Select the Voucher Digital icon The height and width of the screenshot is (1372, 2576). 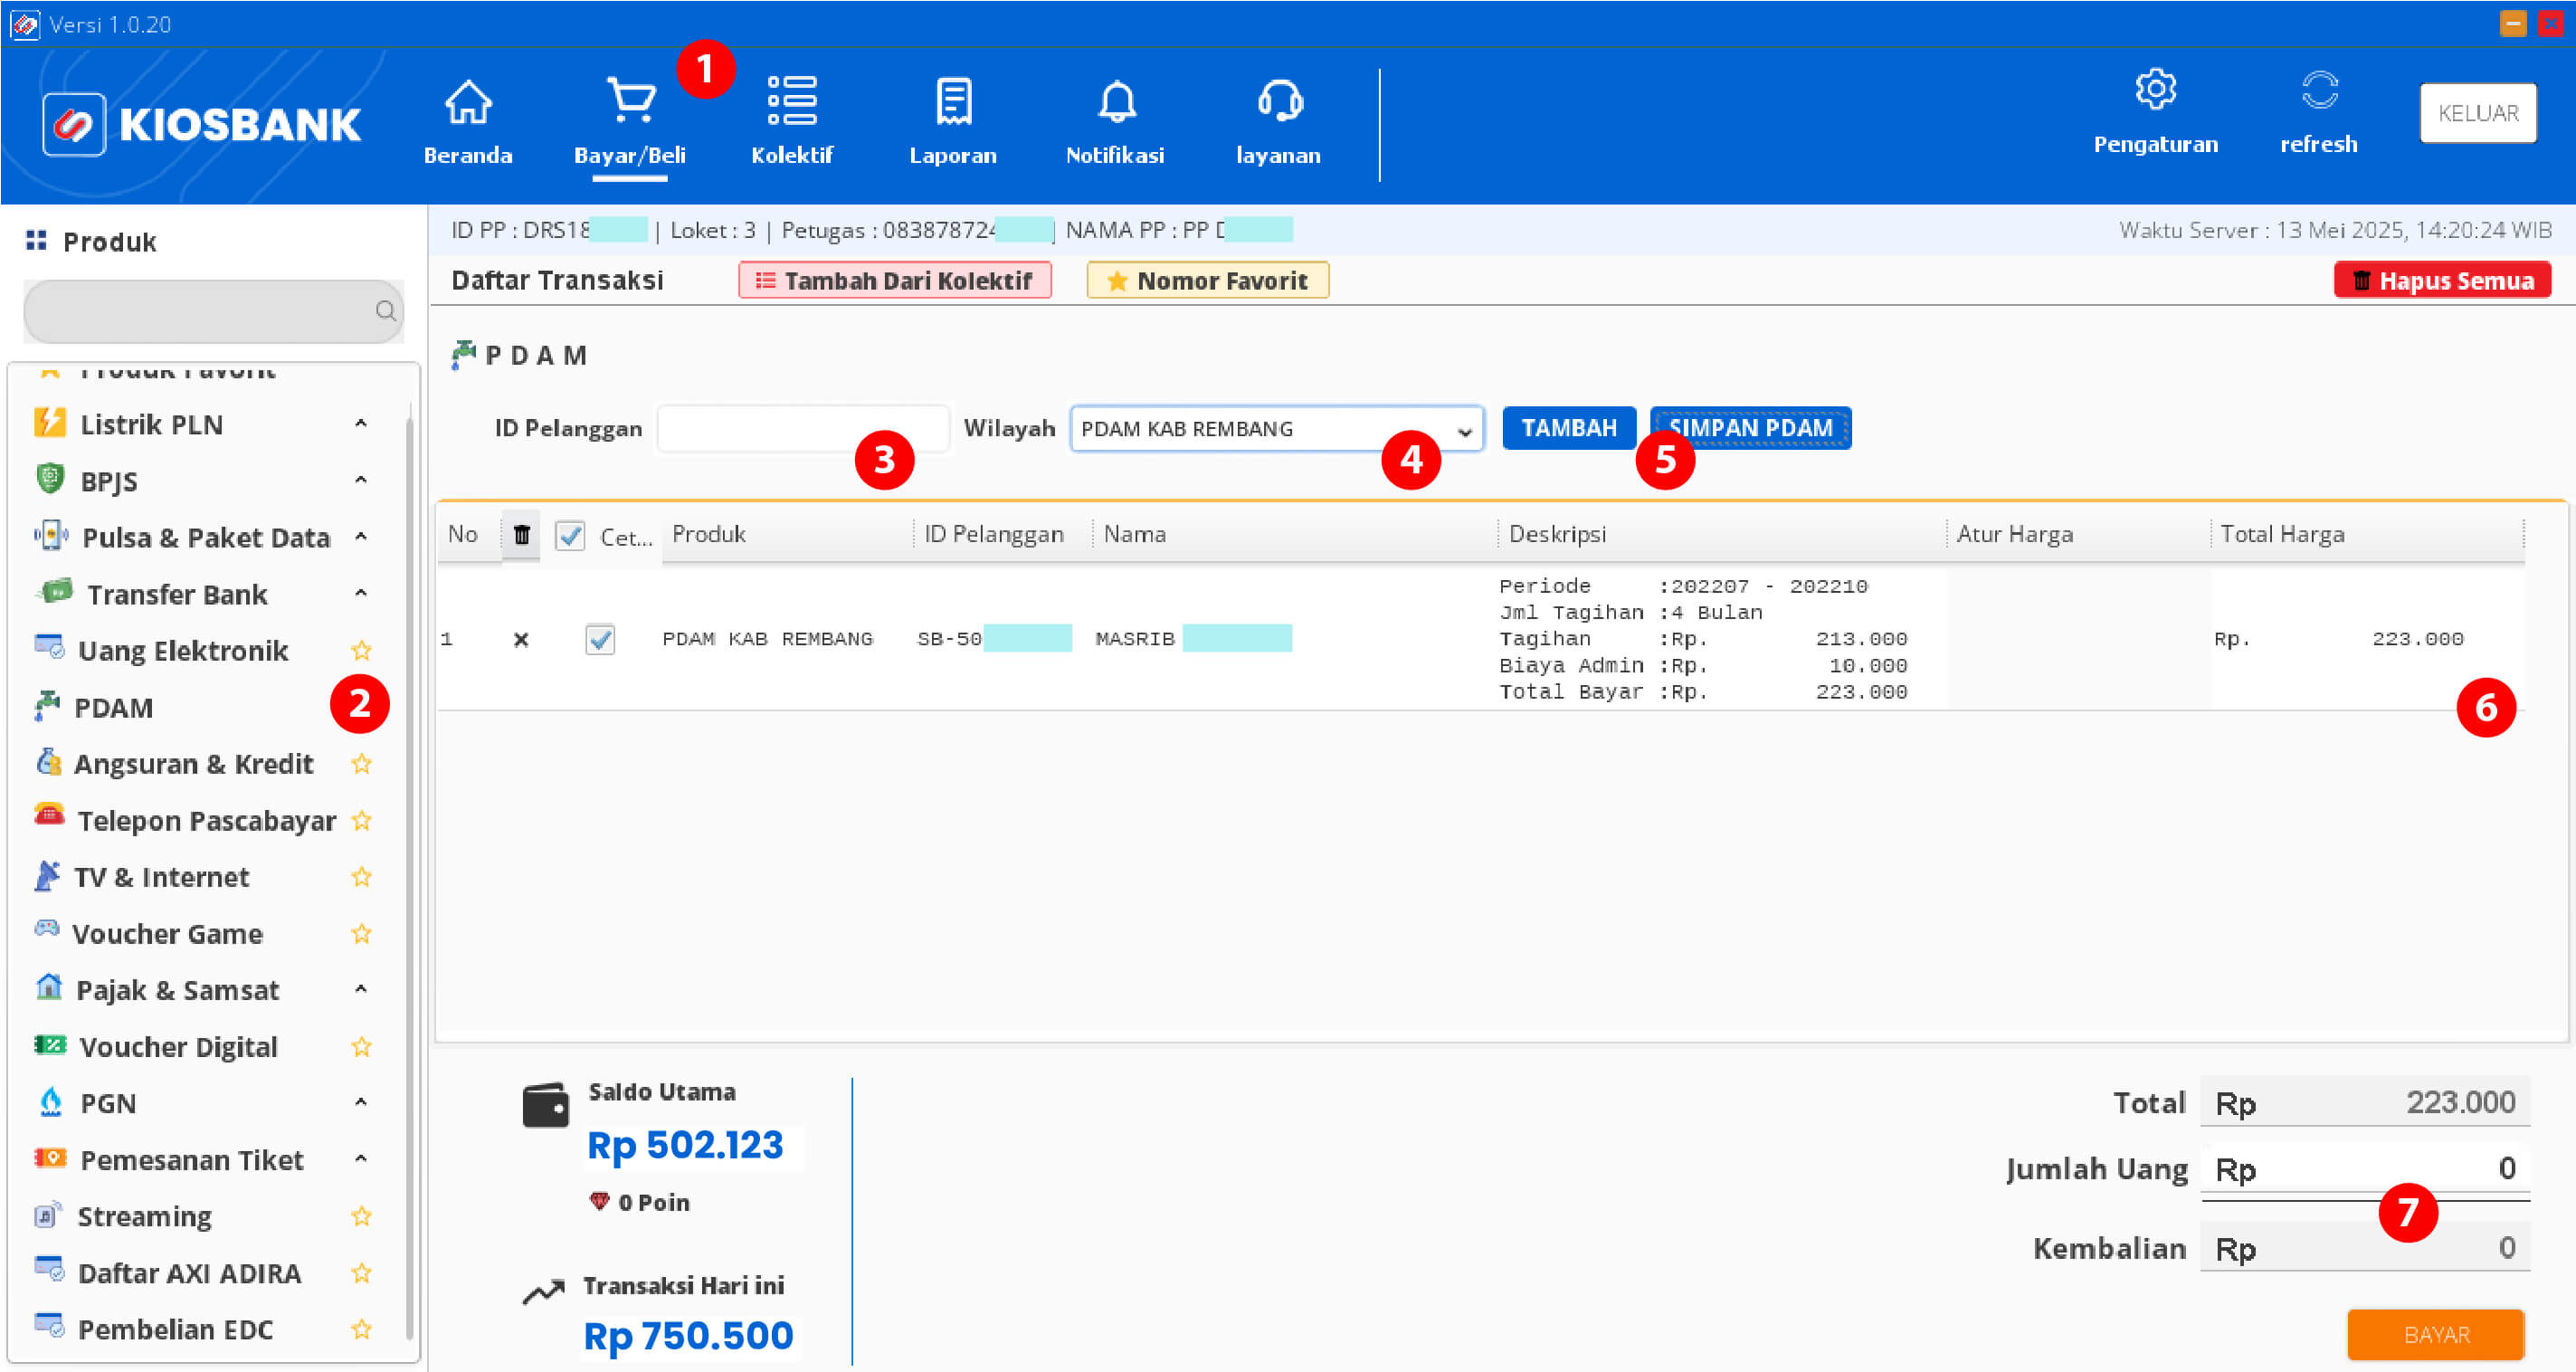coord(50,1045)
